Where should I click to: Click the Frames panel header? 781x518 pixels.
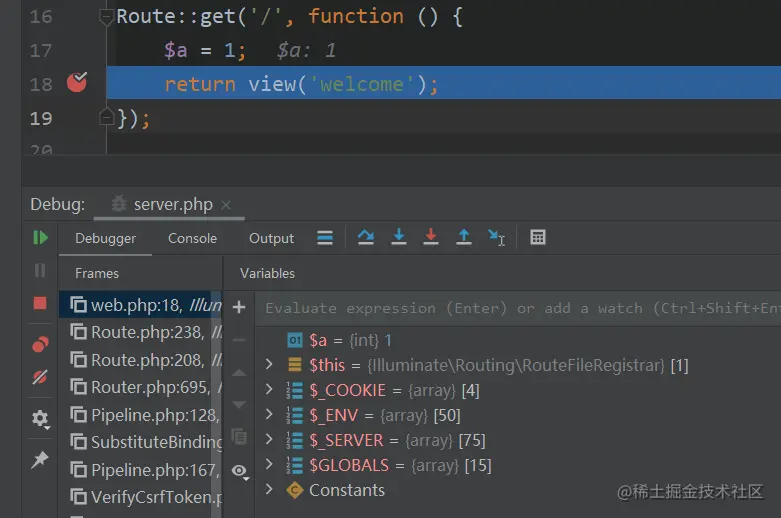tap(97, 273)
